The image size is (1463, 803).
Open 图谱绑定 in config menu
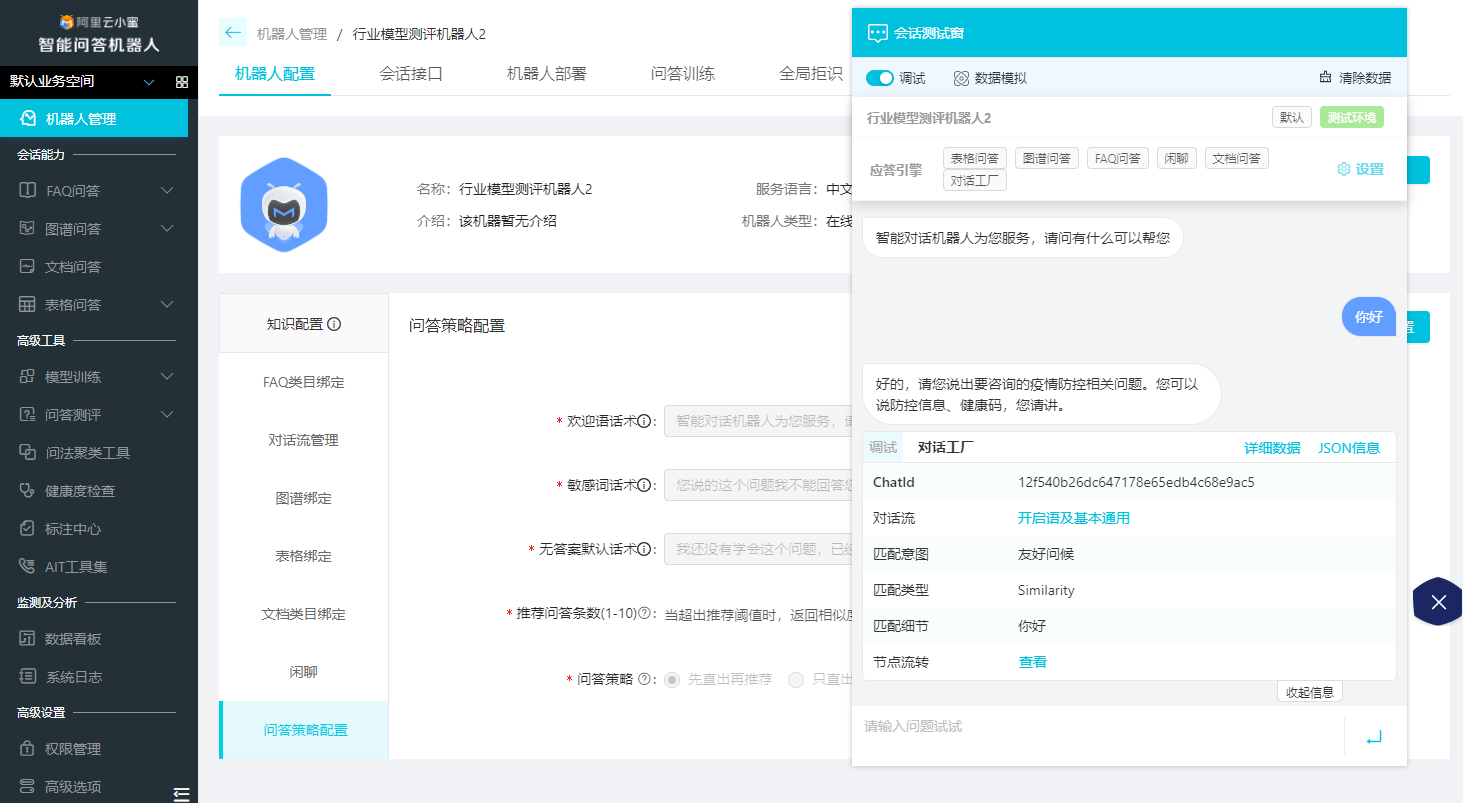click(x=304, y=498)
